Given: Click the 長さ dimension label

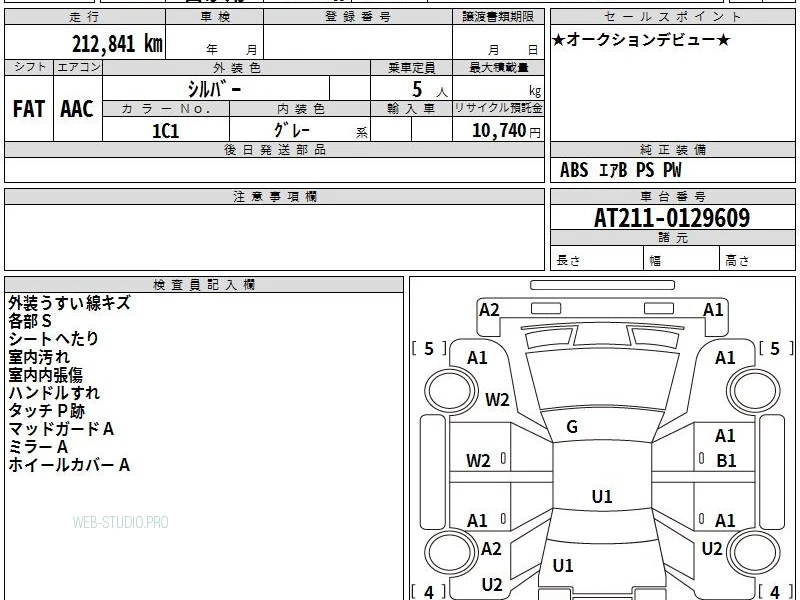Looking at the screenshot, I should [568, 260].
